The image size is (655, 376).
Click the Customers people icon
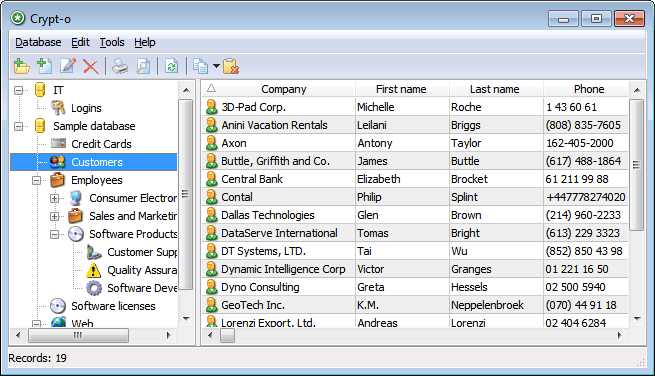[x=58, y=162]
